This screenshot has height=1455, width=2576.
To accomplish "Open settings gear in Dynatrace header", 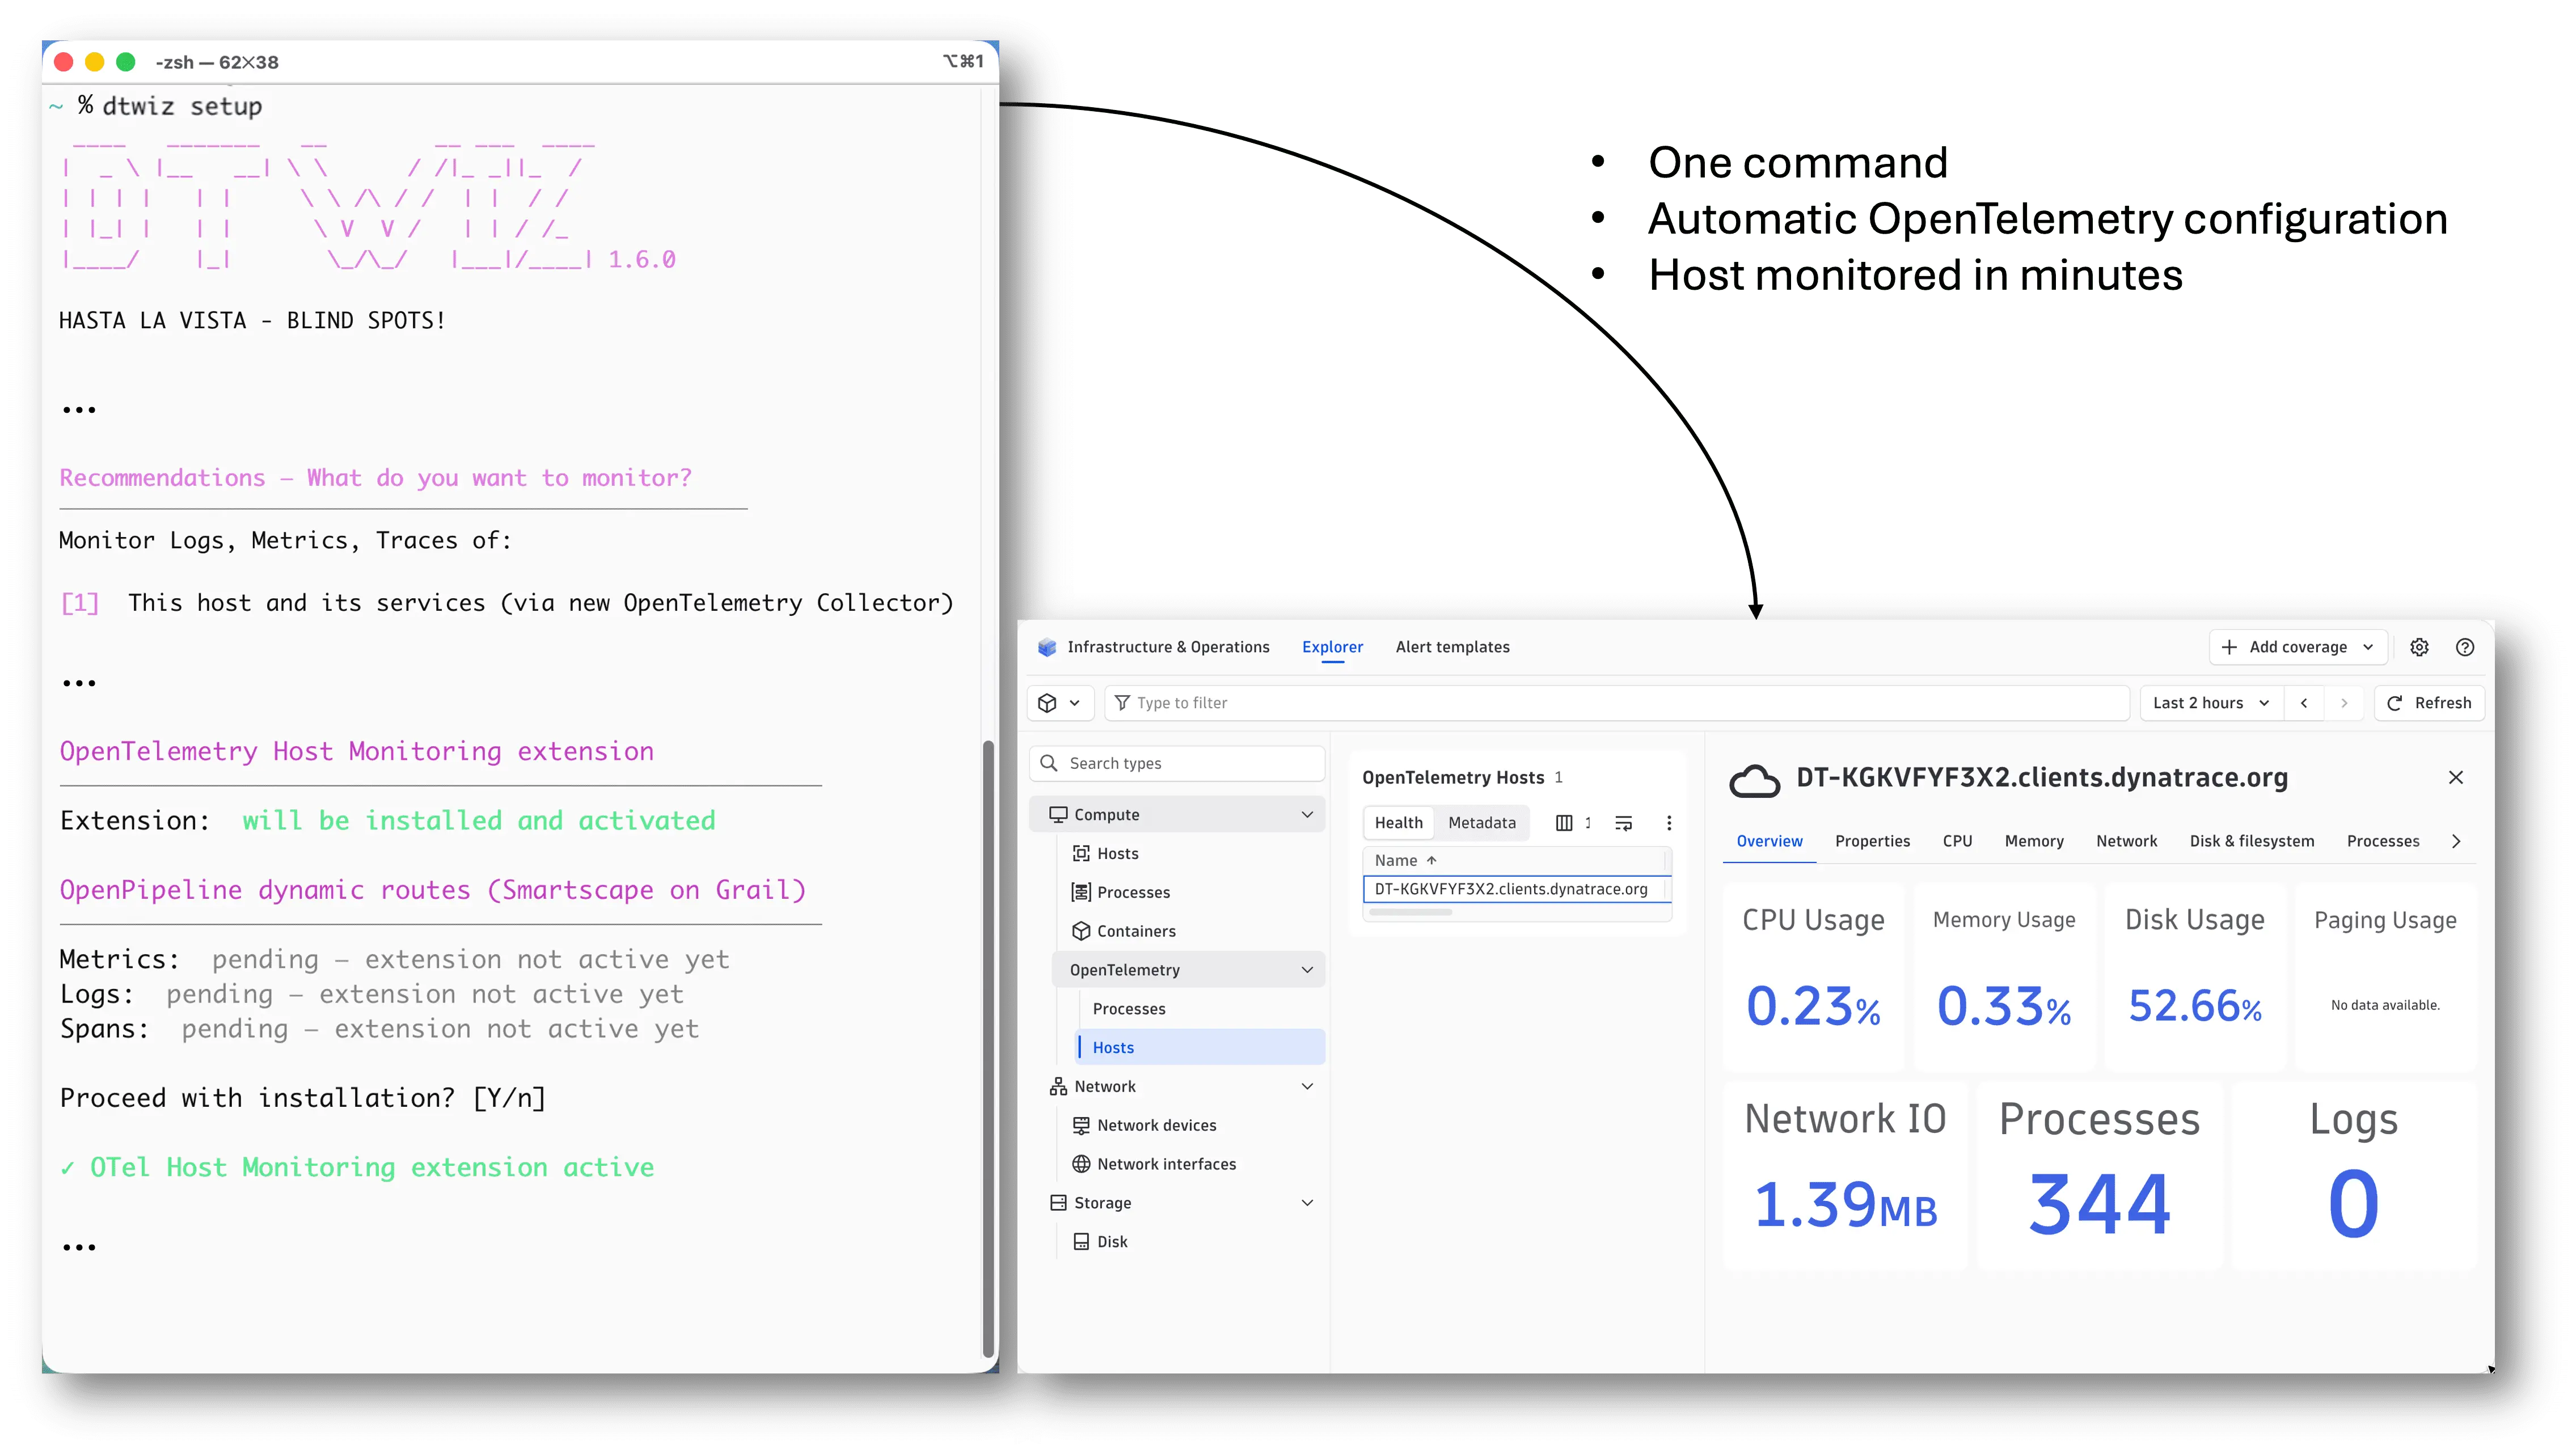I will click(x=2418, y=647).
